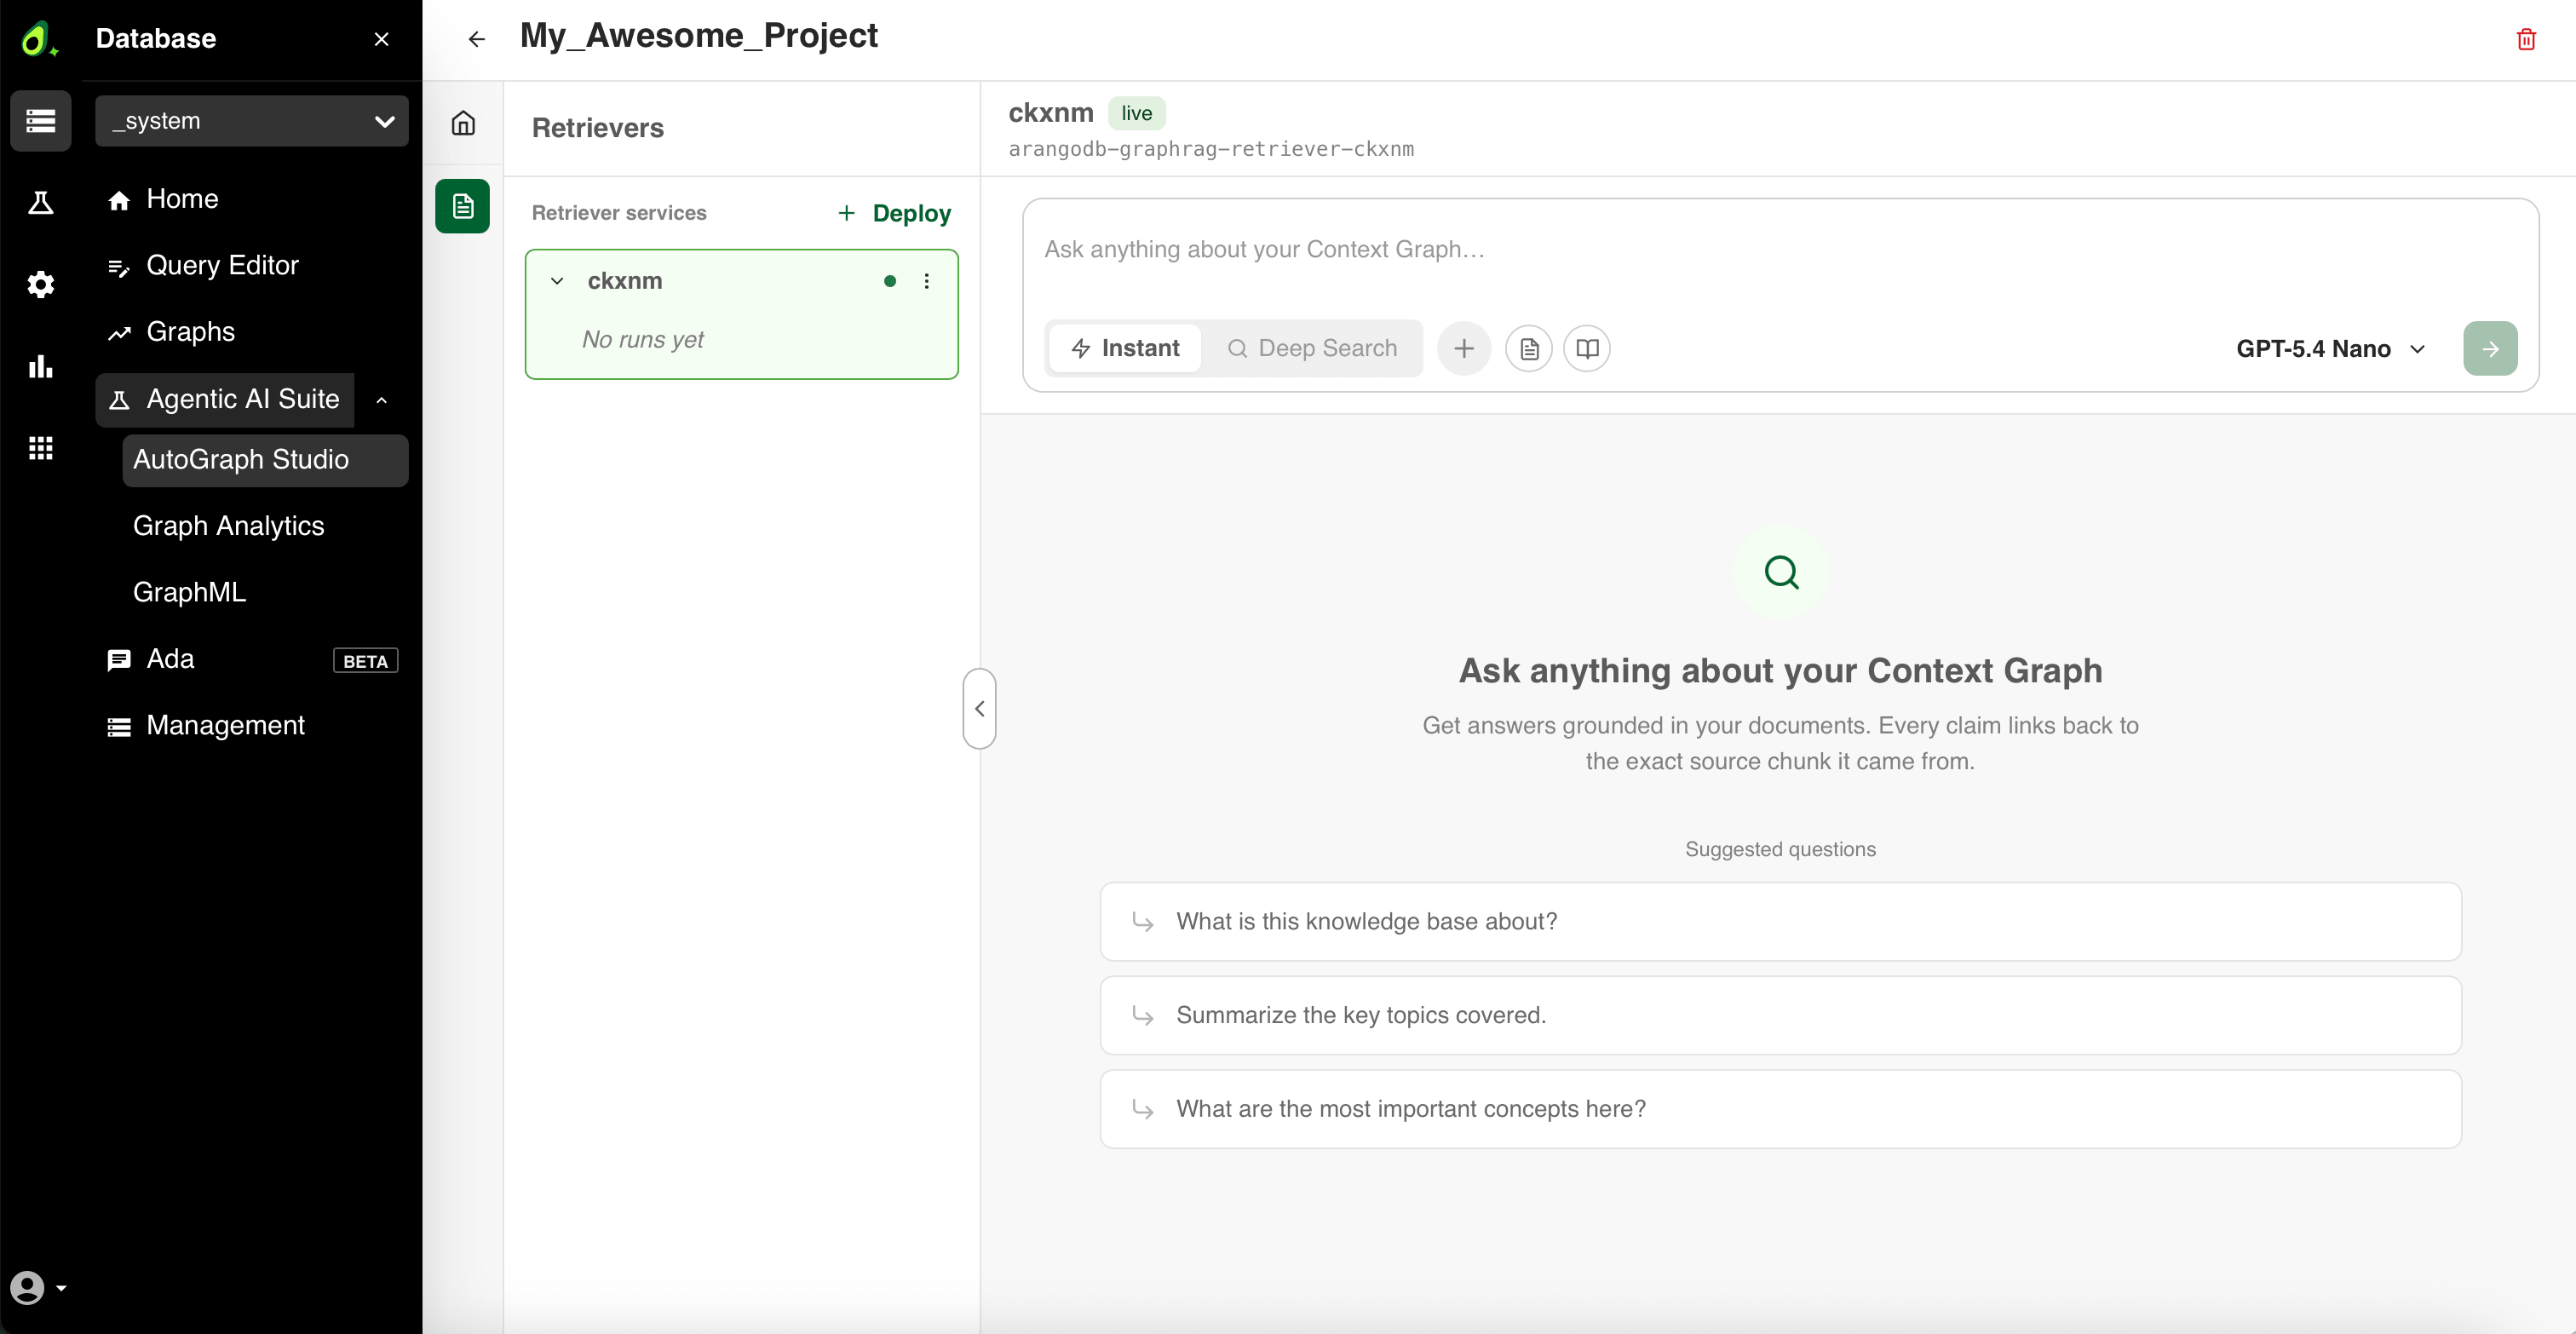This screenshot has width=2576, height=1334.
Task: Open the GPT-5.4 Nano model dropdown
Action: pos(2331,349)
